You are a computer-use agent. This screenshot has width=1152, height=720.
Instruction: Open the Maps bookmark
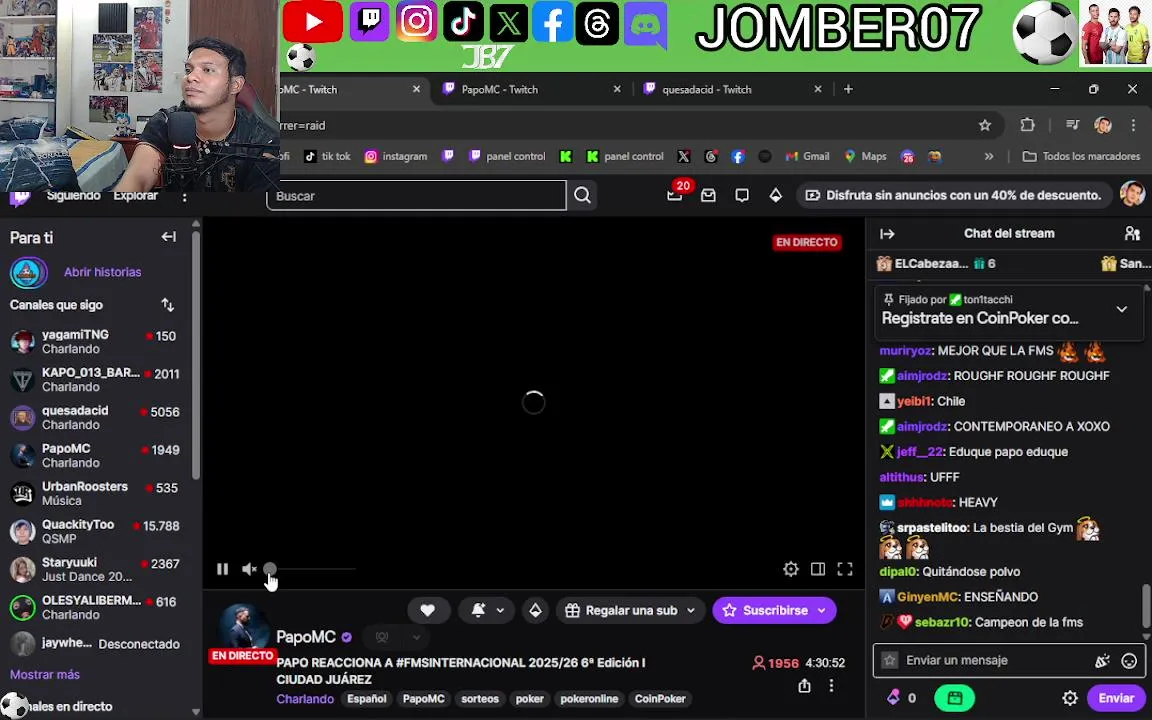(865, 156)
